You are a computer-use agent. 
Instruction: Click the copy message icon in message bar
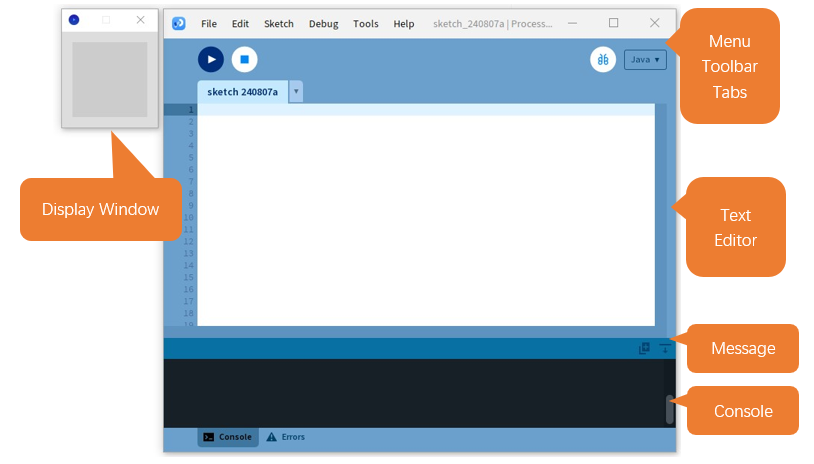pyautogui.click(x=644, y=348)
